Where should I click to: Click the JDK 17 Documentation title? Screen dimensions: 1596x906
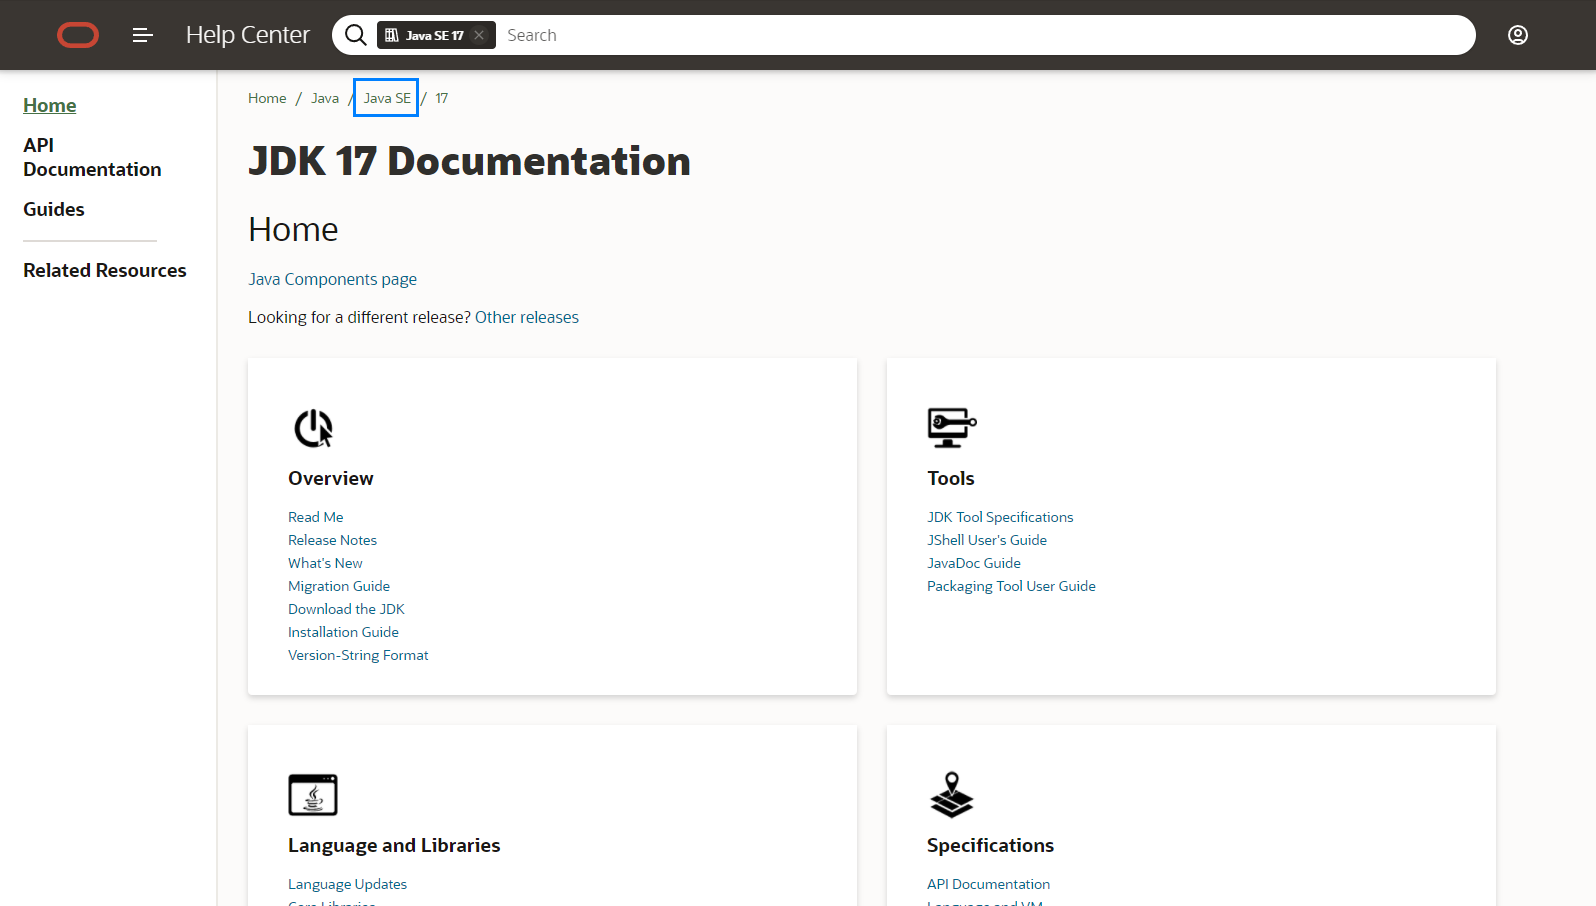point(470,161)
